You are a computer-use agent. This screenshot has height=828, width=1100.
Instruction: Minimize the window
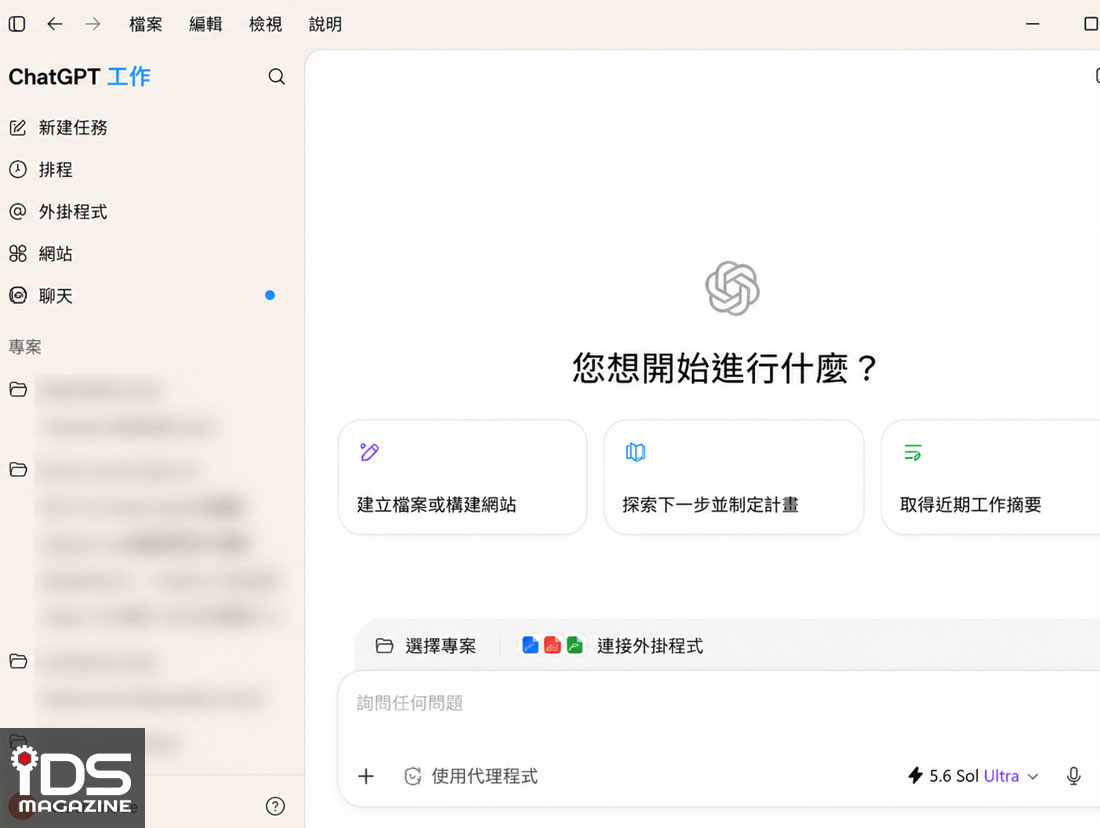point(1033,24)
